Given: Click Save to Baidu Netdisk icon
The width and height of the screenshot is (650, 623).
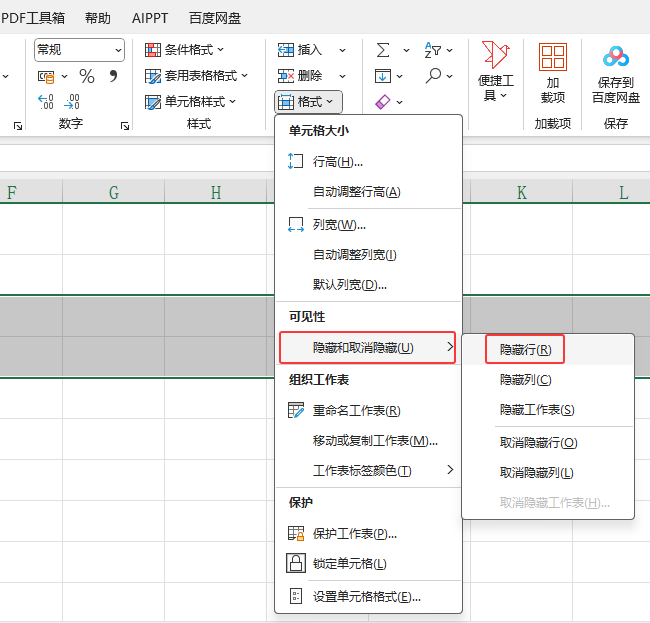Looking at the screenshot, I should tap(616, 57).
